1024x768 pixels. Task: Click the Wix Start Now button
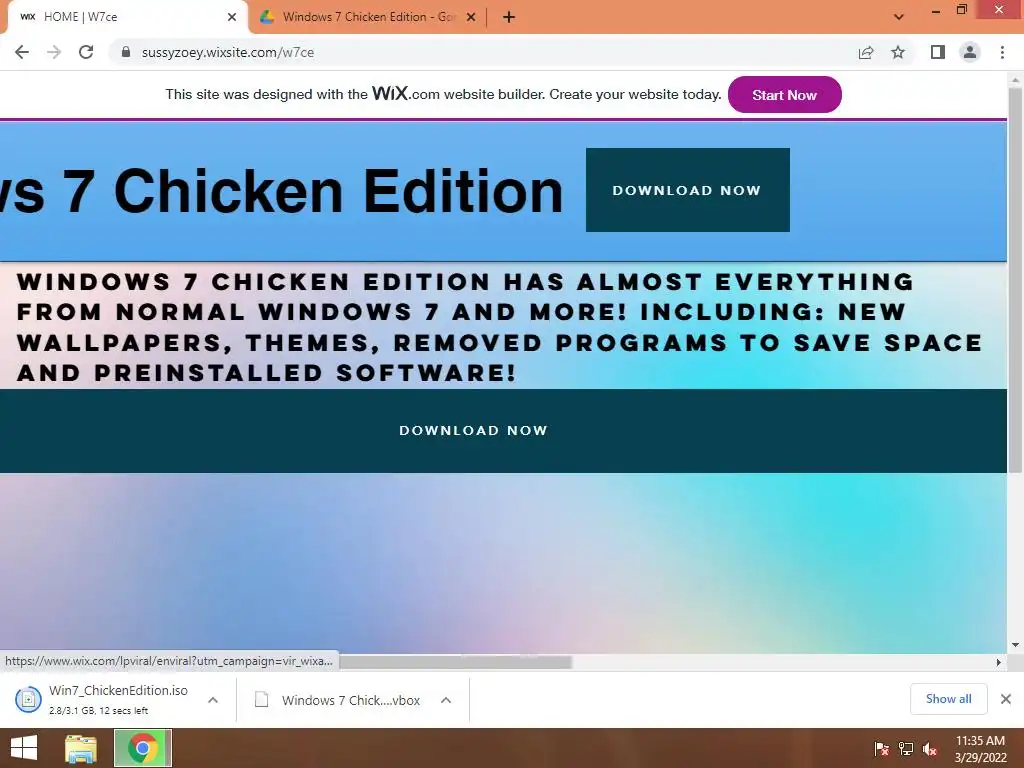[x=784, y=95]
